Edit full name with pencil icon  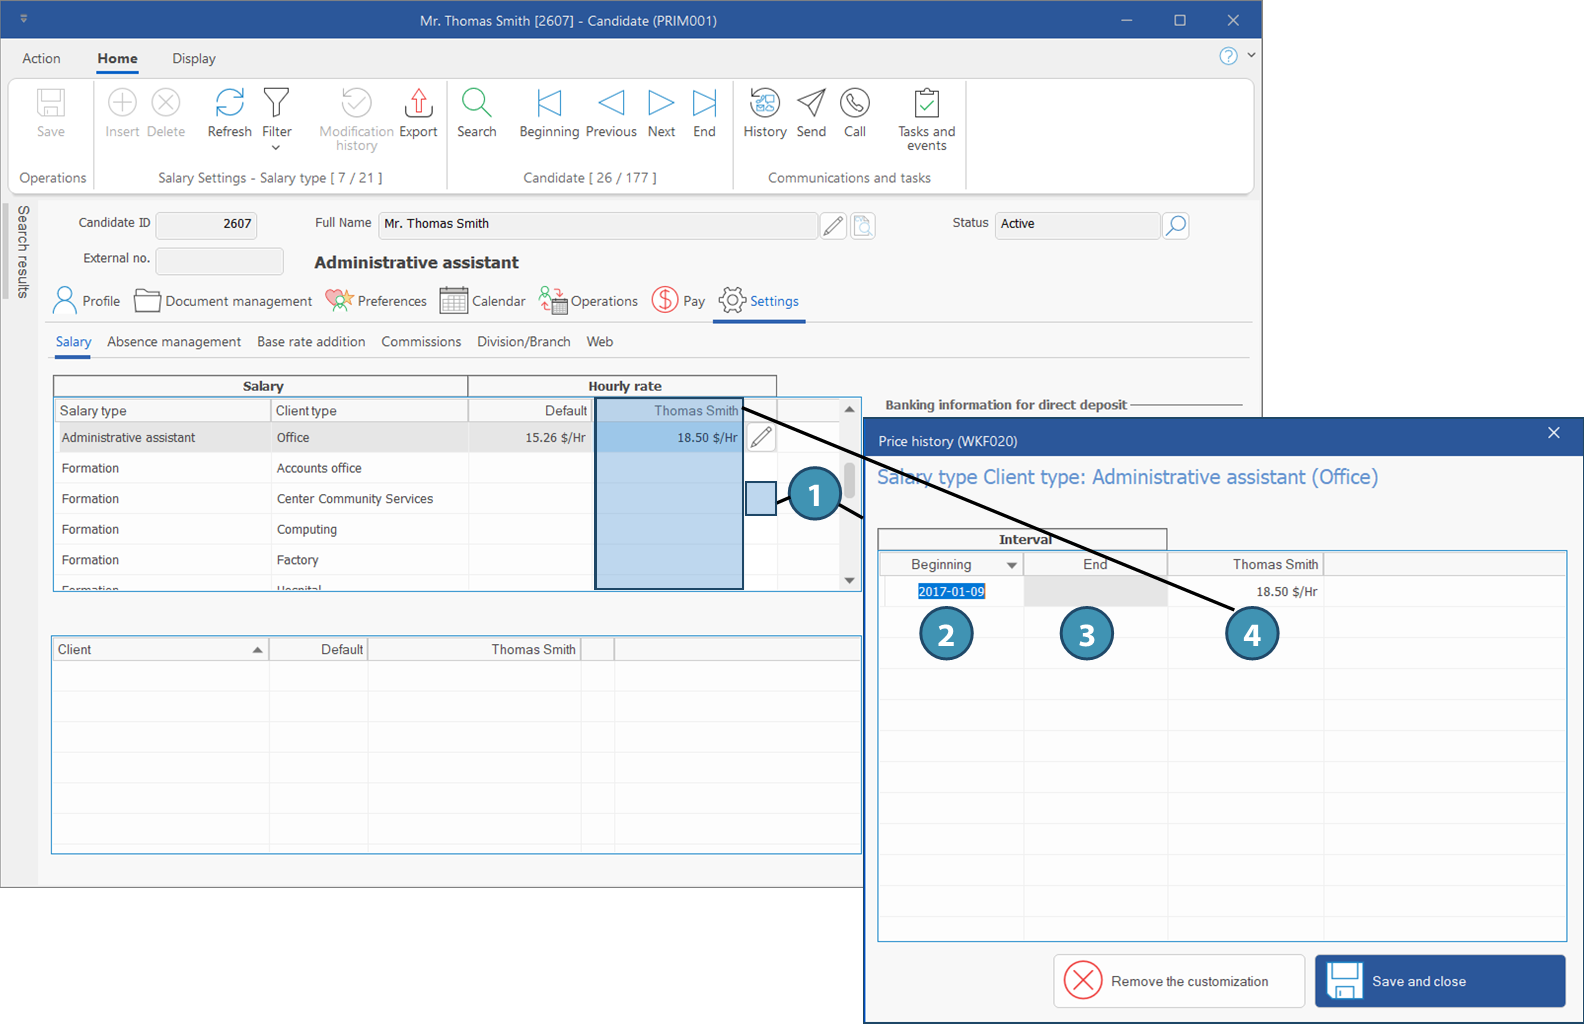833,226
